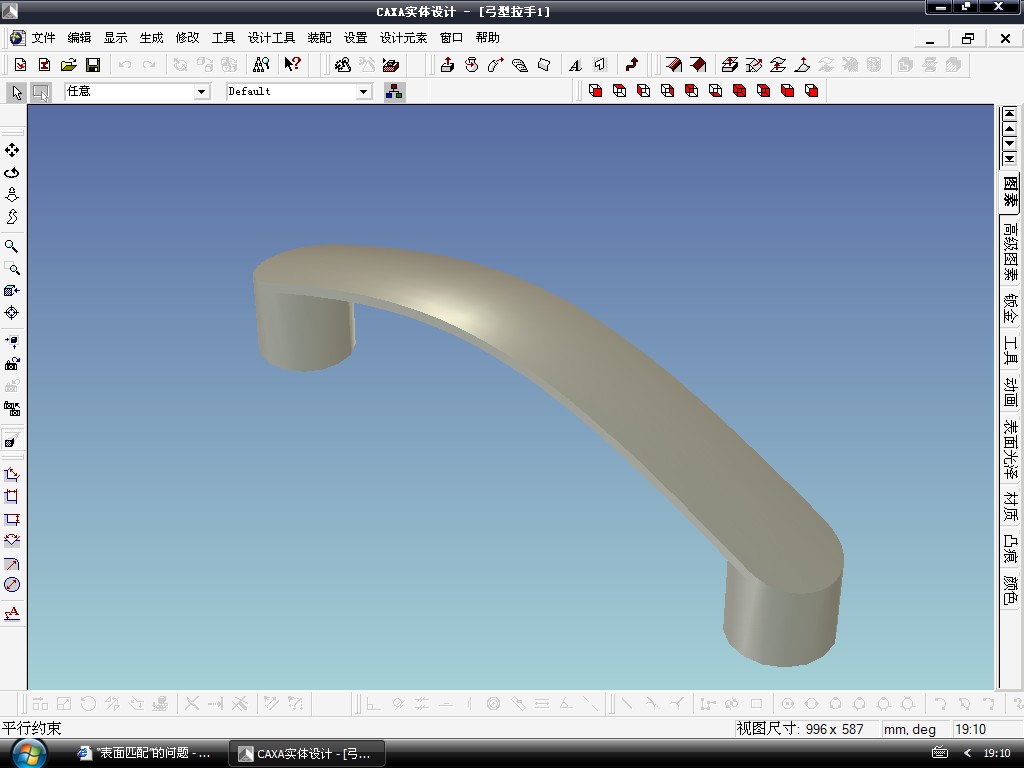The image size is (1024, 768).
Task: Open the Default configuration dropdown
Action: [x=364, y=91]
